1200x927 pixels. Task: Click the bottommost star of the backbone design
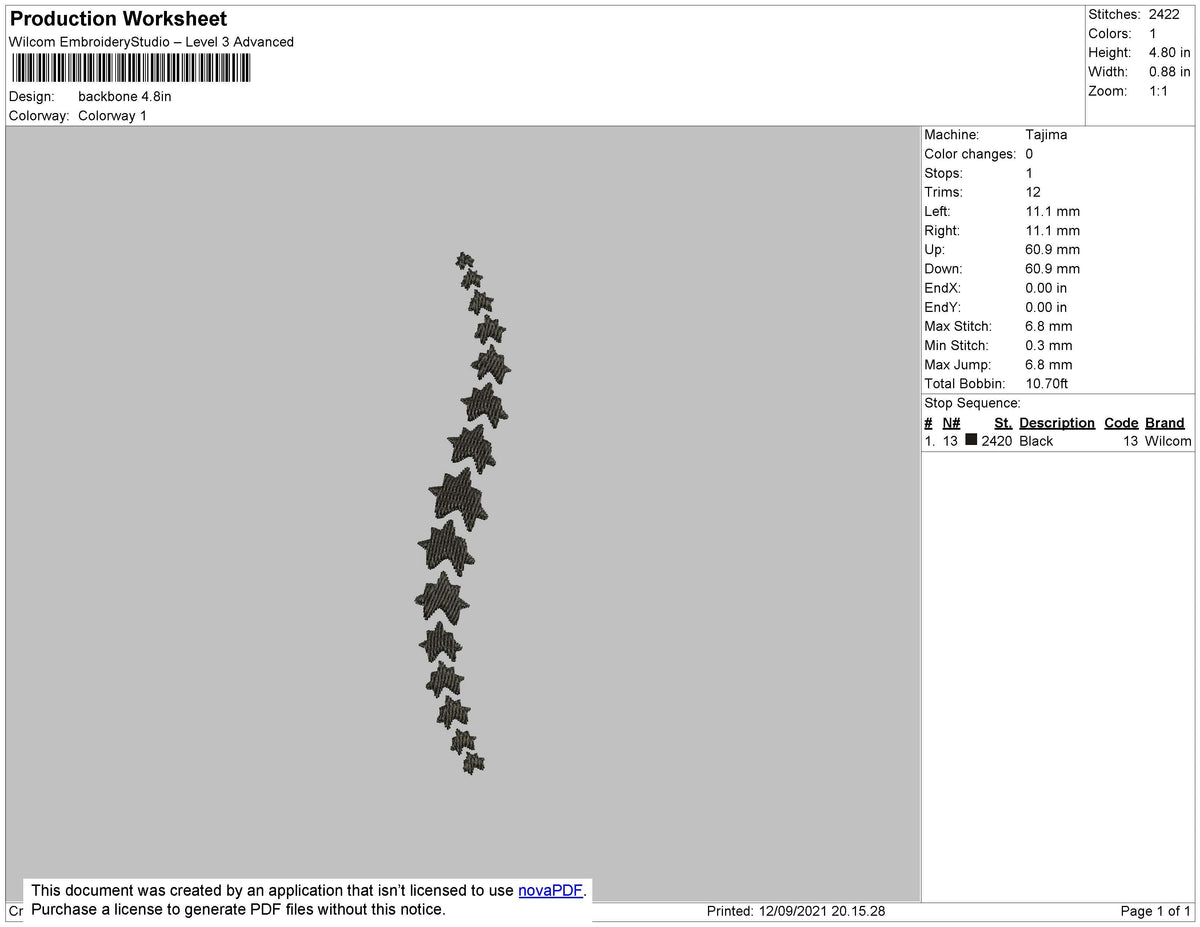click(472, 763)
